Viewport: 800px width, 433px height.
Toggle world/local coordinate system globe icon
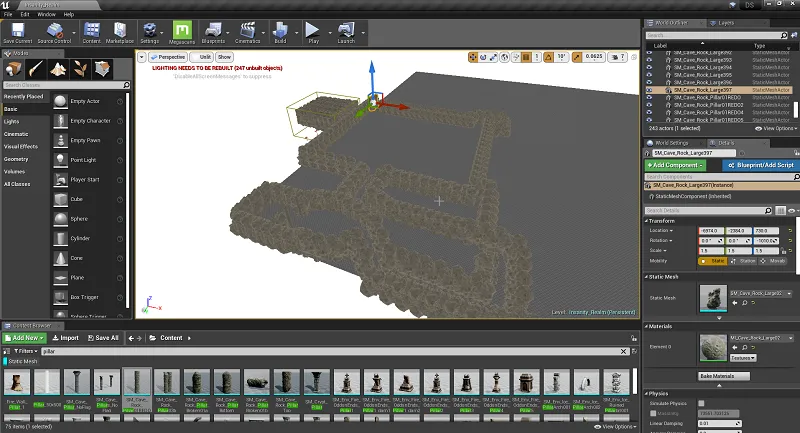click(505, 57)
